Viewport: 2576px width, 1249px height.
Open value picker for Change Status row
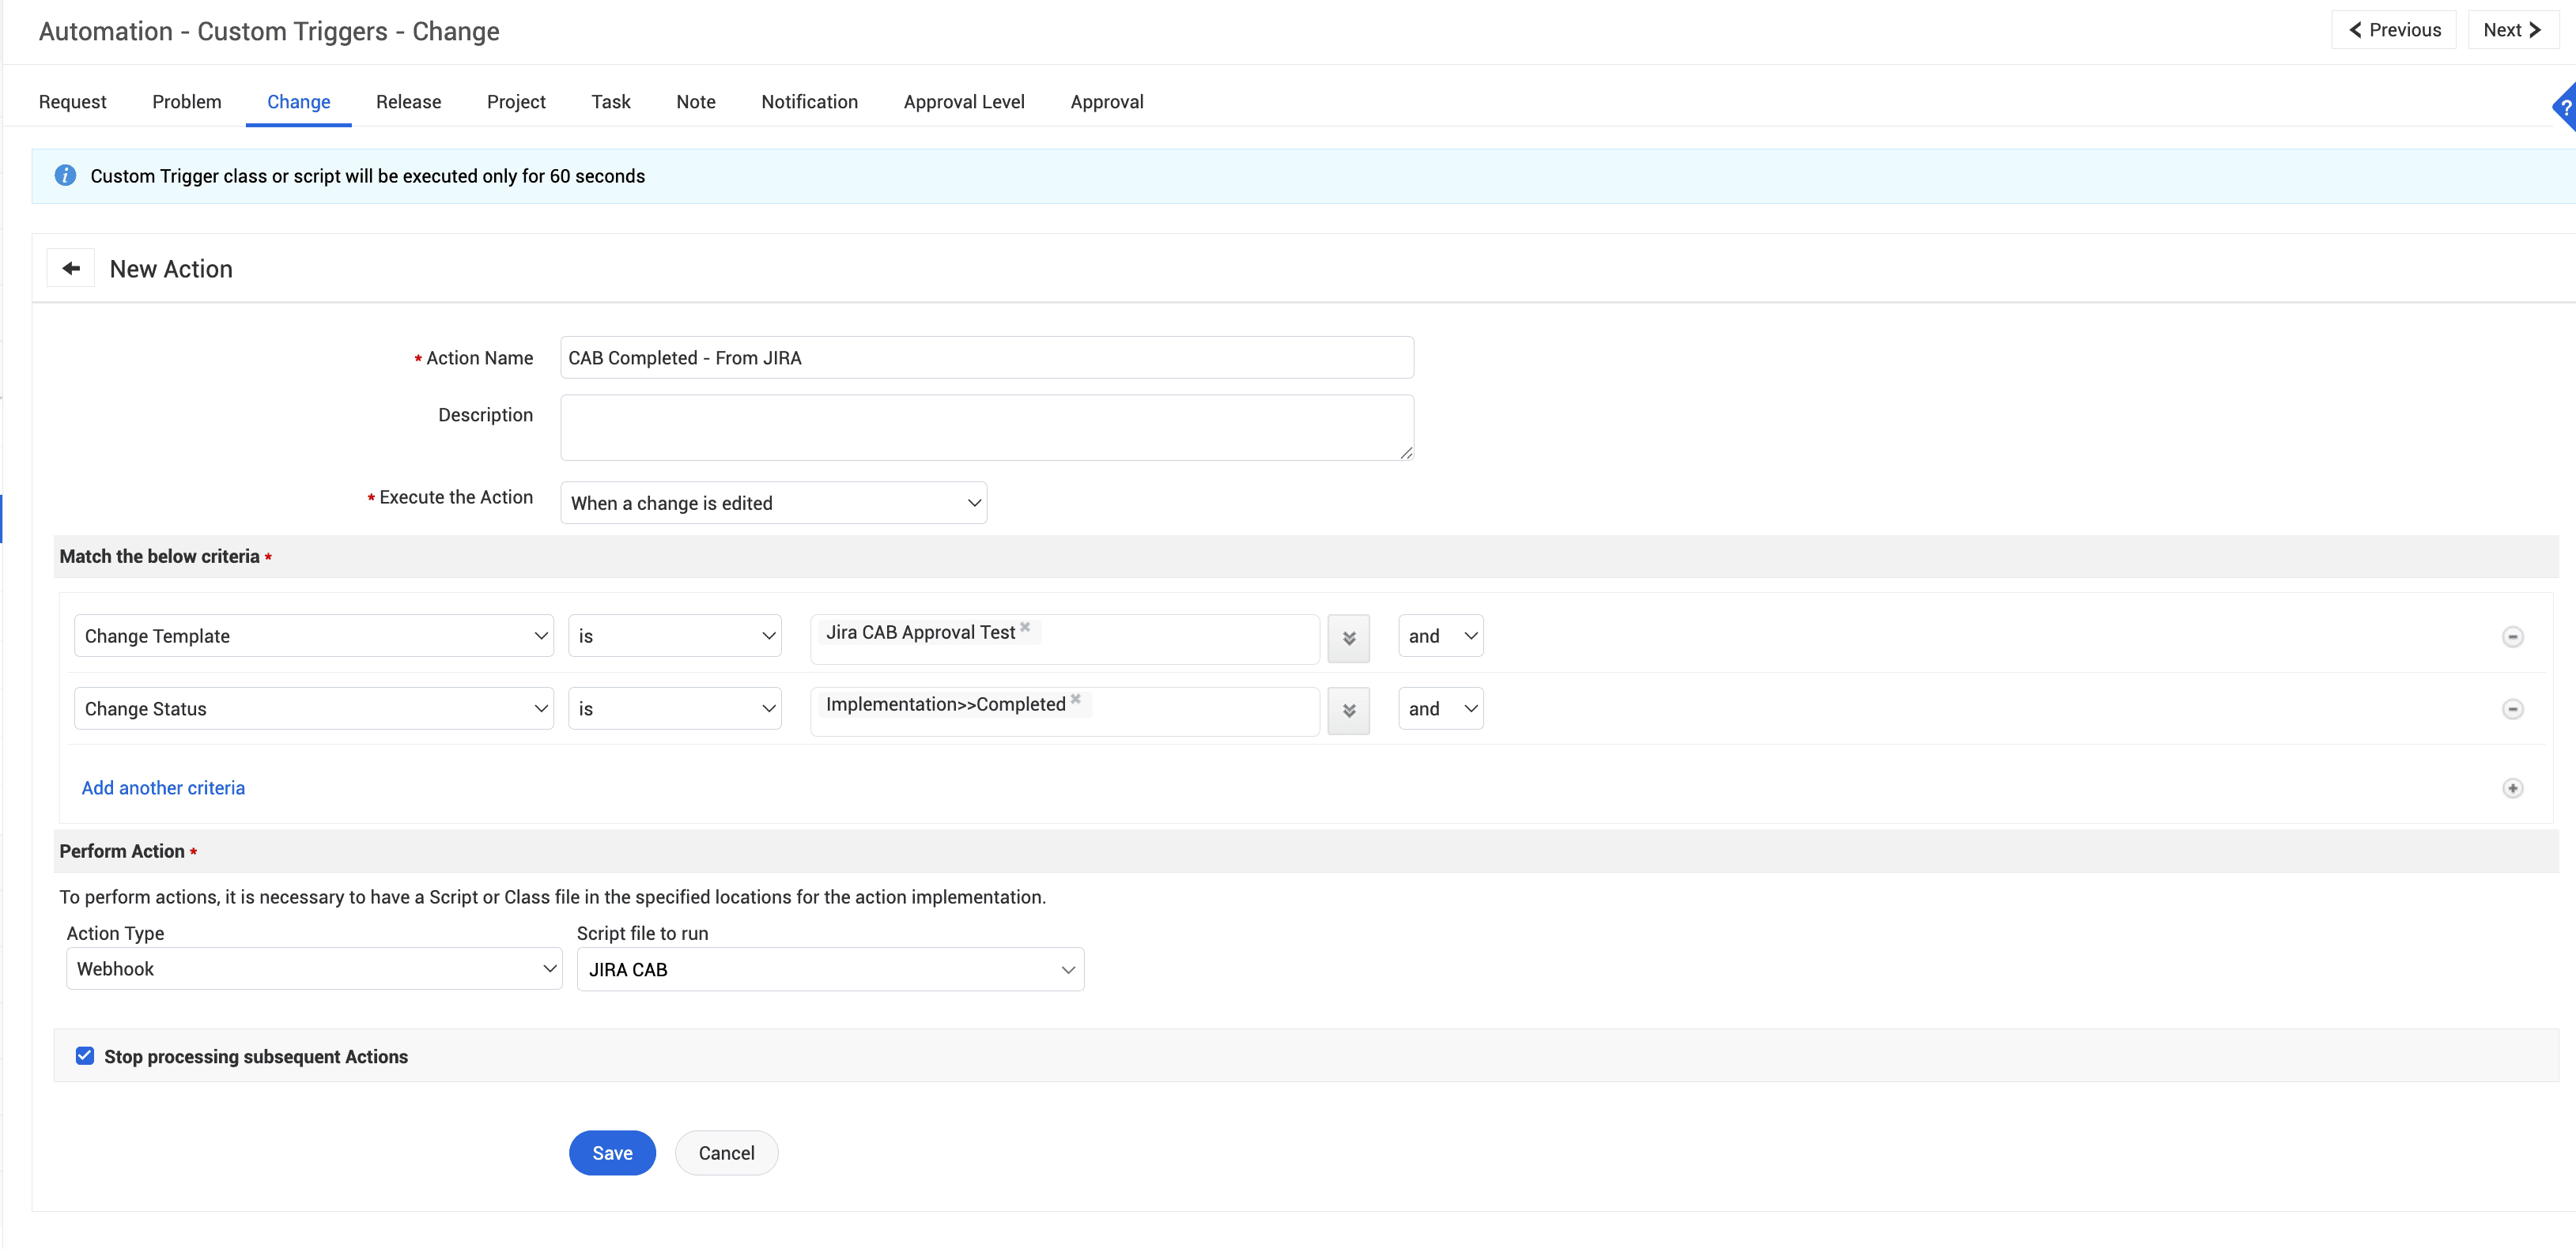pyautogui.click(x=1349, y=710)
